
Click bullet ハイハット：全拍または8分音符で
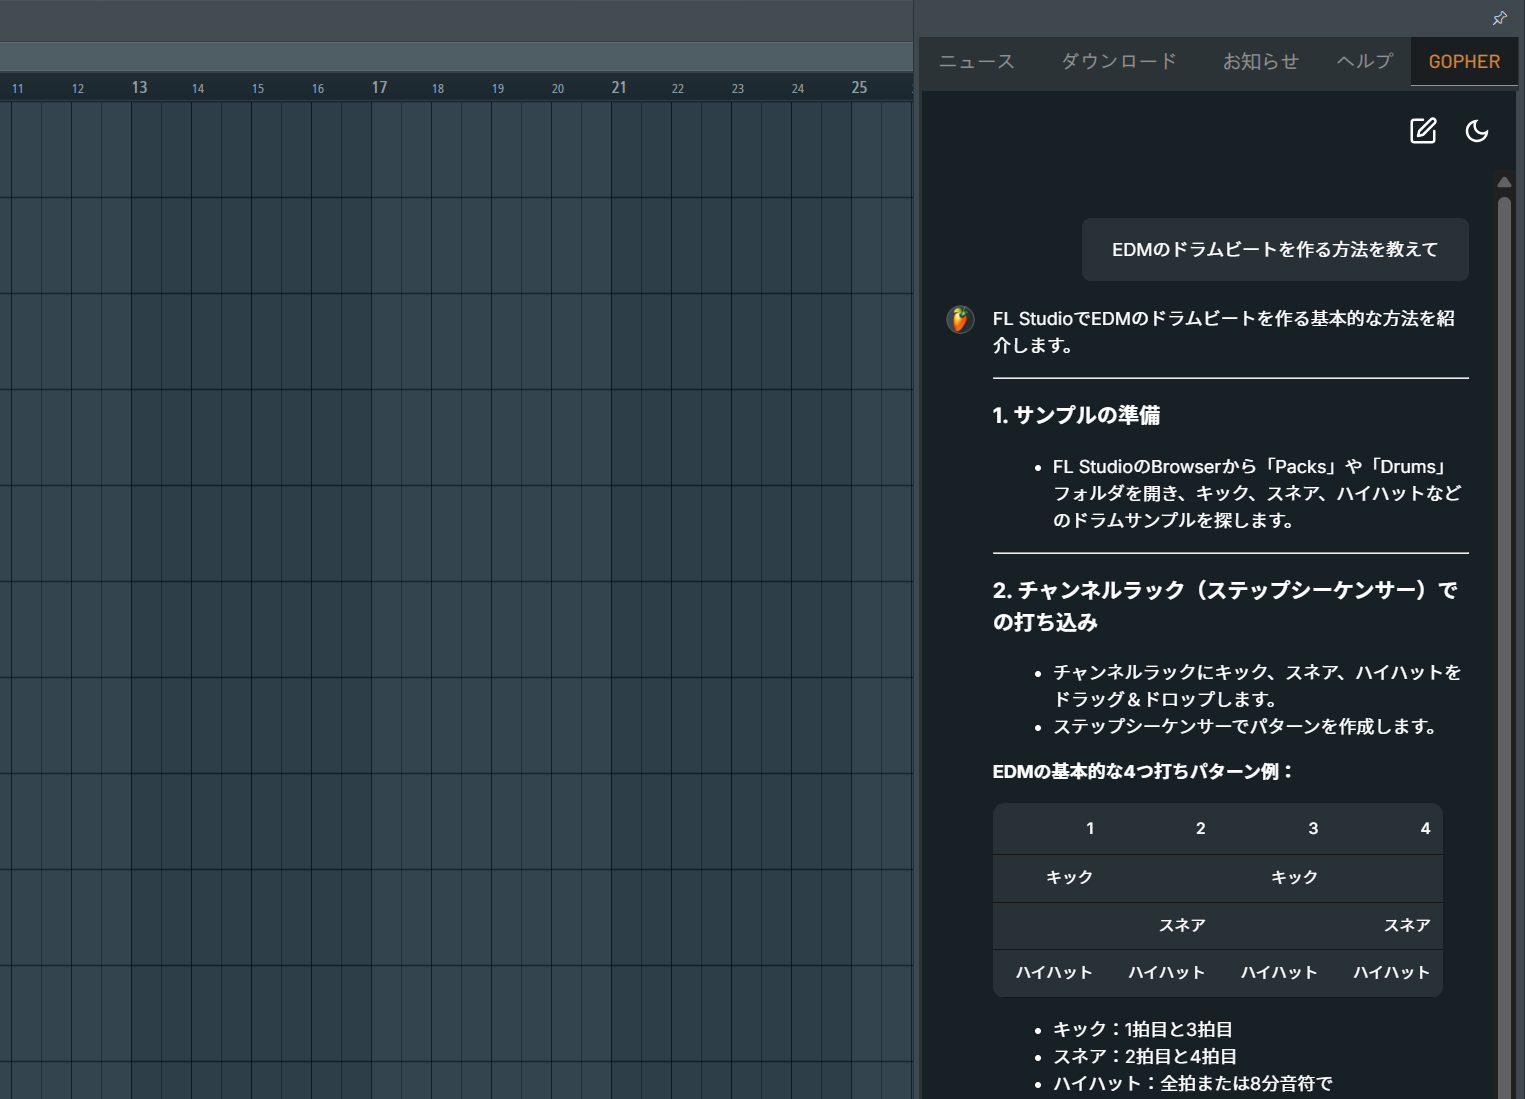tap(1192, 1083)
